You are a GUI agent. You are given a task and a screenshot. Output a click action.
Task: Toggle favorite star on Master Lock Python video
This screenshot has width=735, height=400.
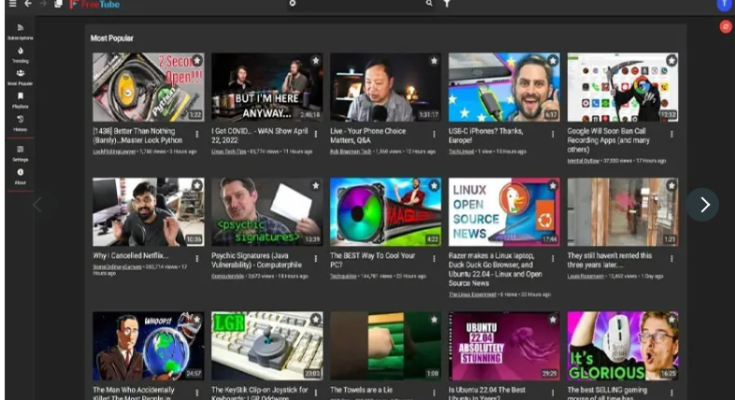click(x=196, y=61)
